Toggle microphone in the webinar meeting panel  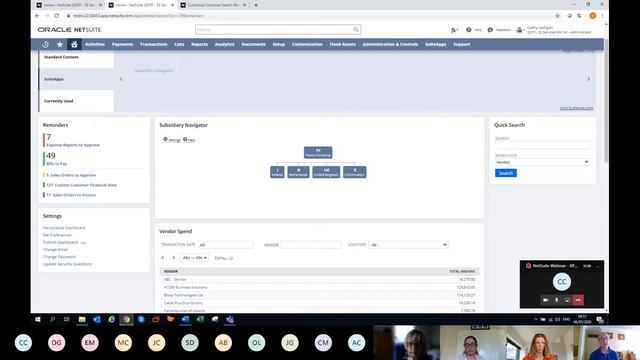[x=556, y=300]
